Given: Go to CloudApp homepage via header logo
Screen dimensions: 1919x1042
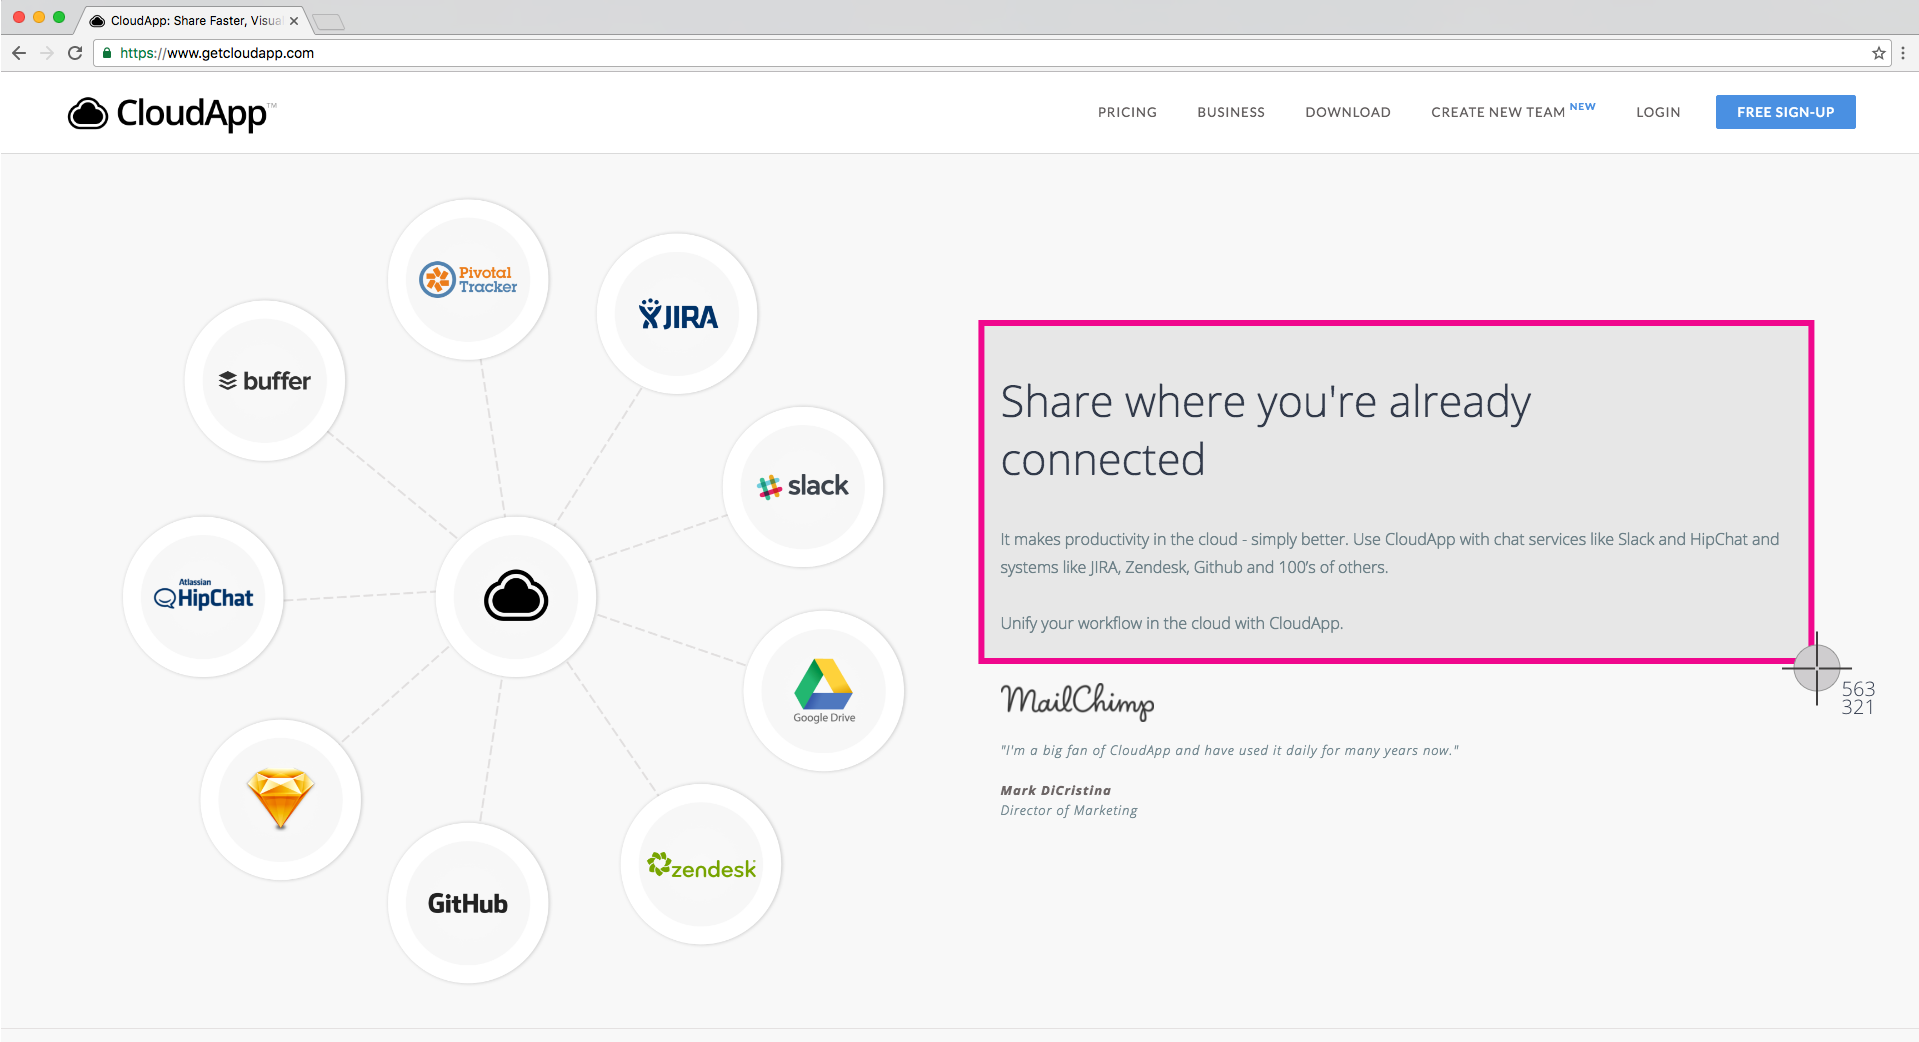Looking at the screenshot, I should [x=171, y=114].
